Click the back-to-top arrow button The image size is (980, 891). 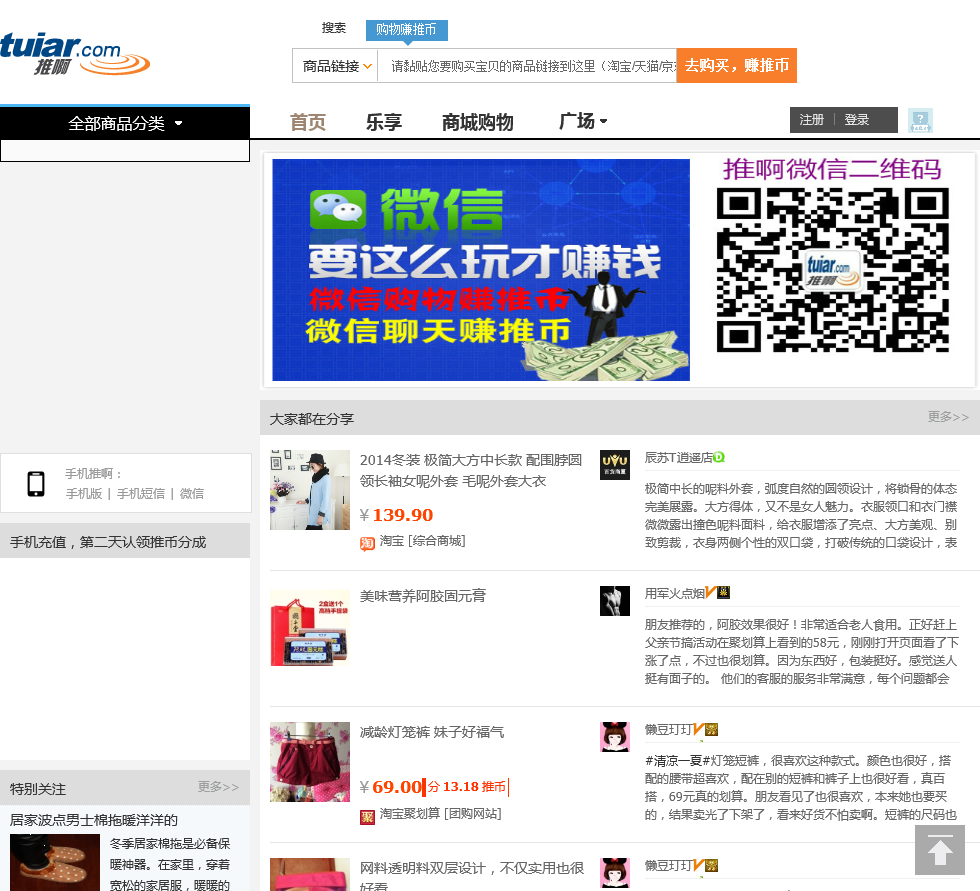[x=939, y=850]
